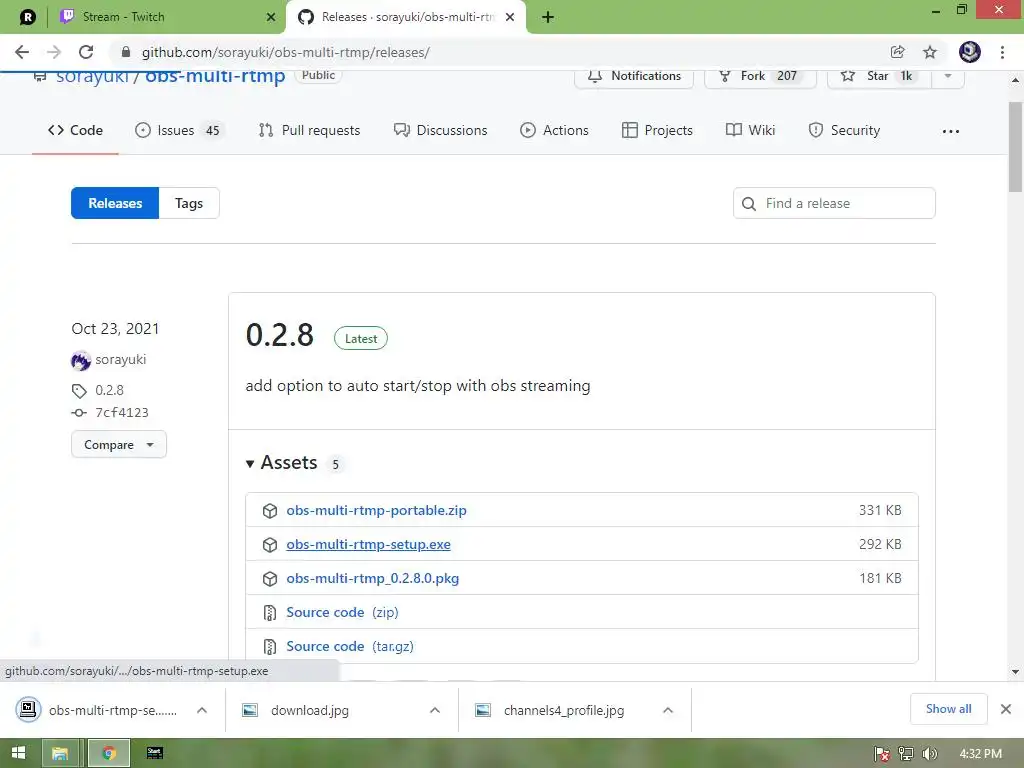
Task: Reload the page with refresh icon
Action: pyautogui.click(x=86, y=52)
